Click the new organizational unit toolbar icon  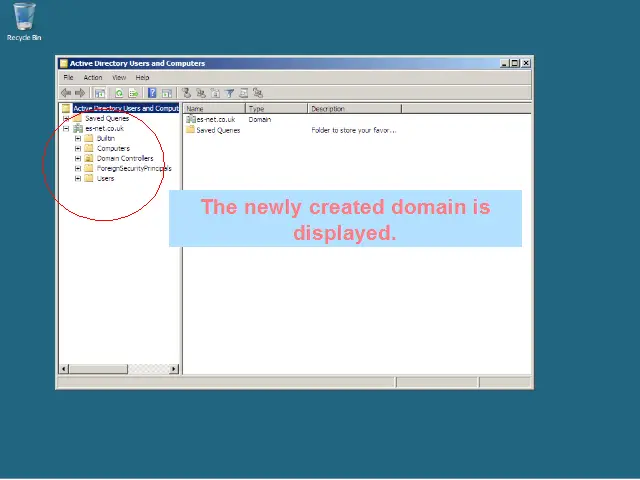(x=215, y=93)
